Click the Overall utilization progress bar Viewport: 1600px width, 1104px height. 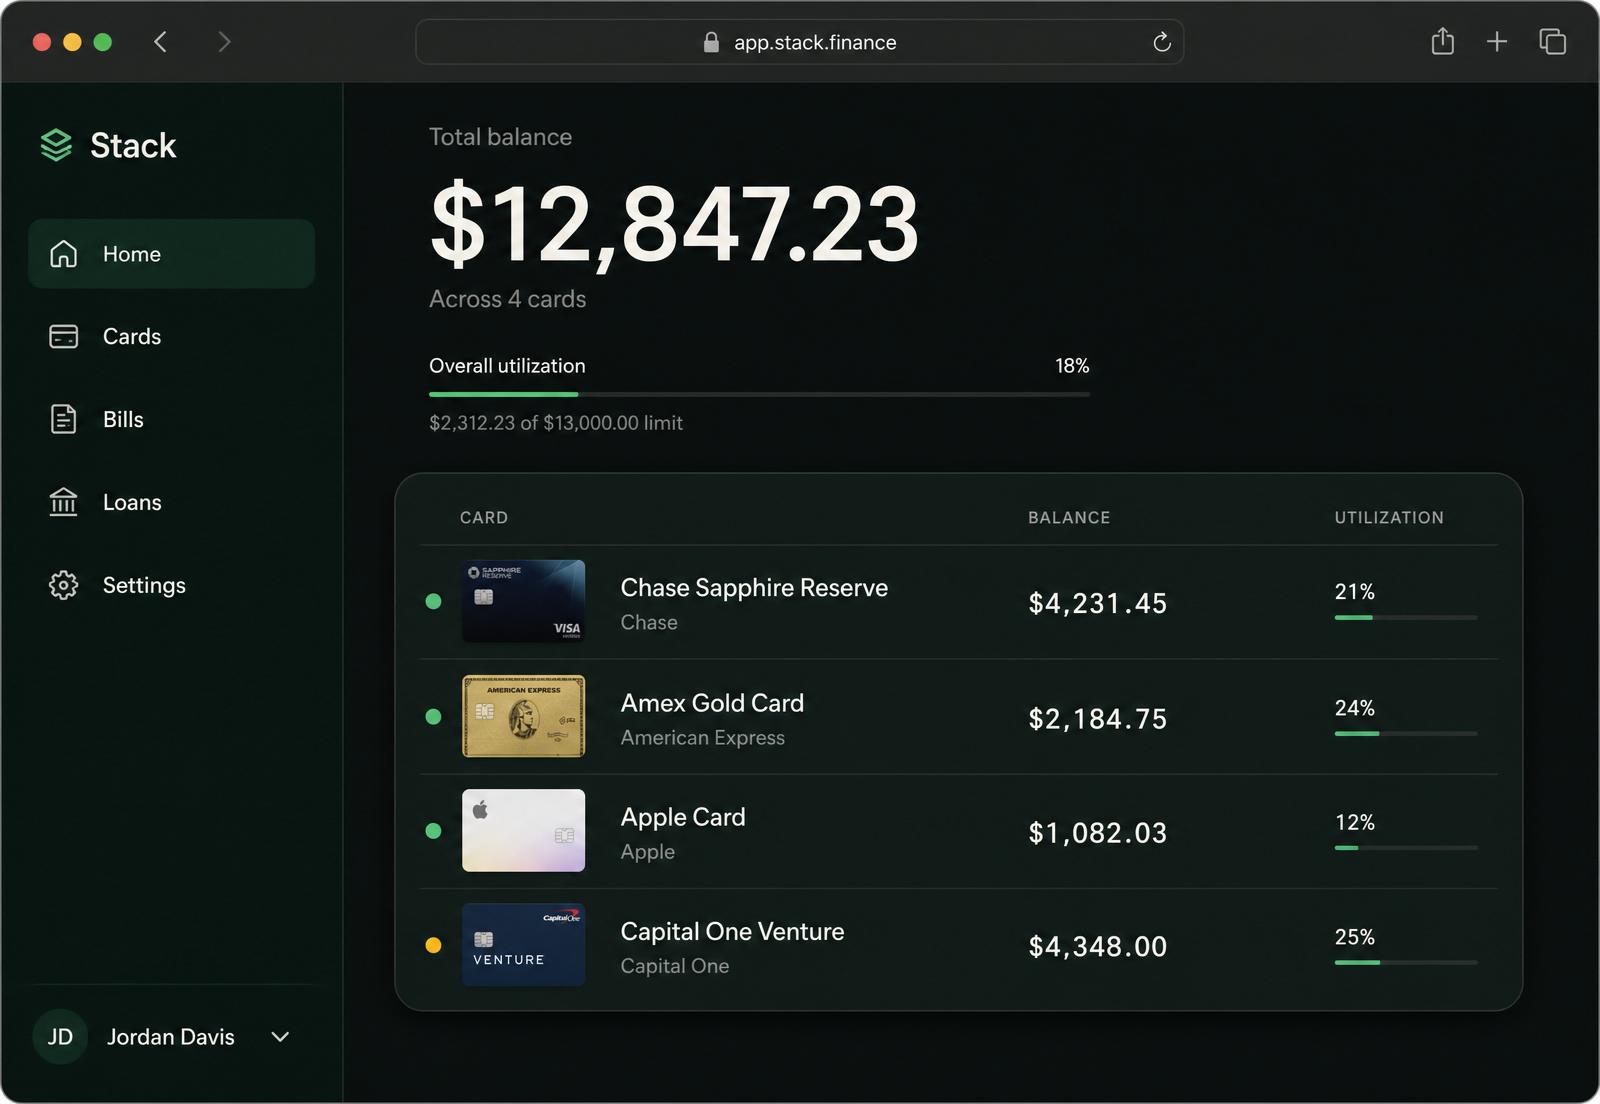(759, 394)
